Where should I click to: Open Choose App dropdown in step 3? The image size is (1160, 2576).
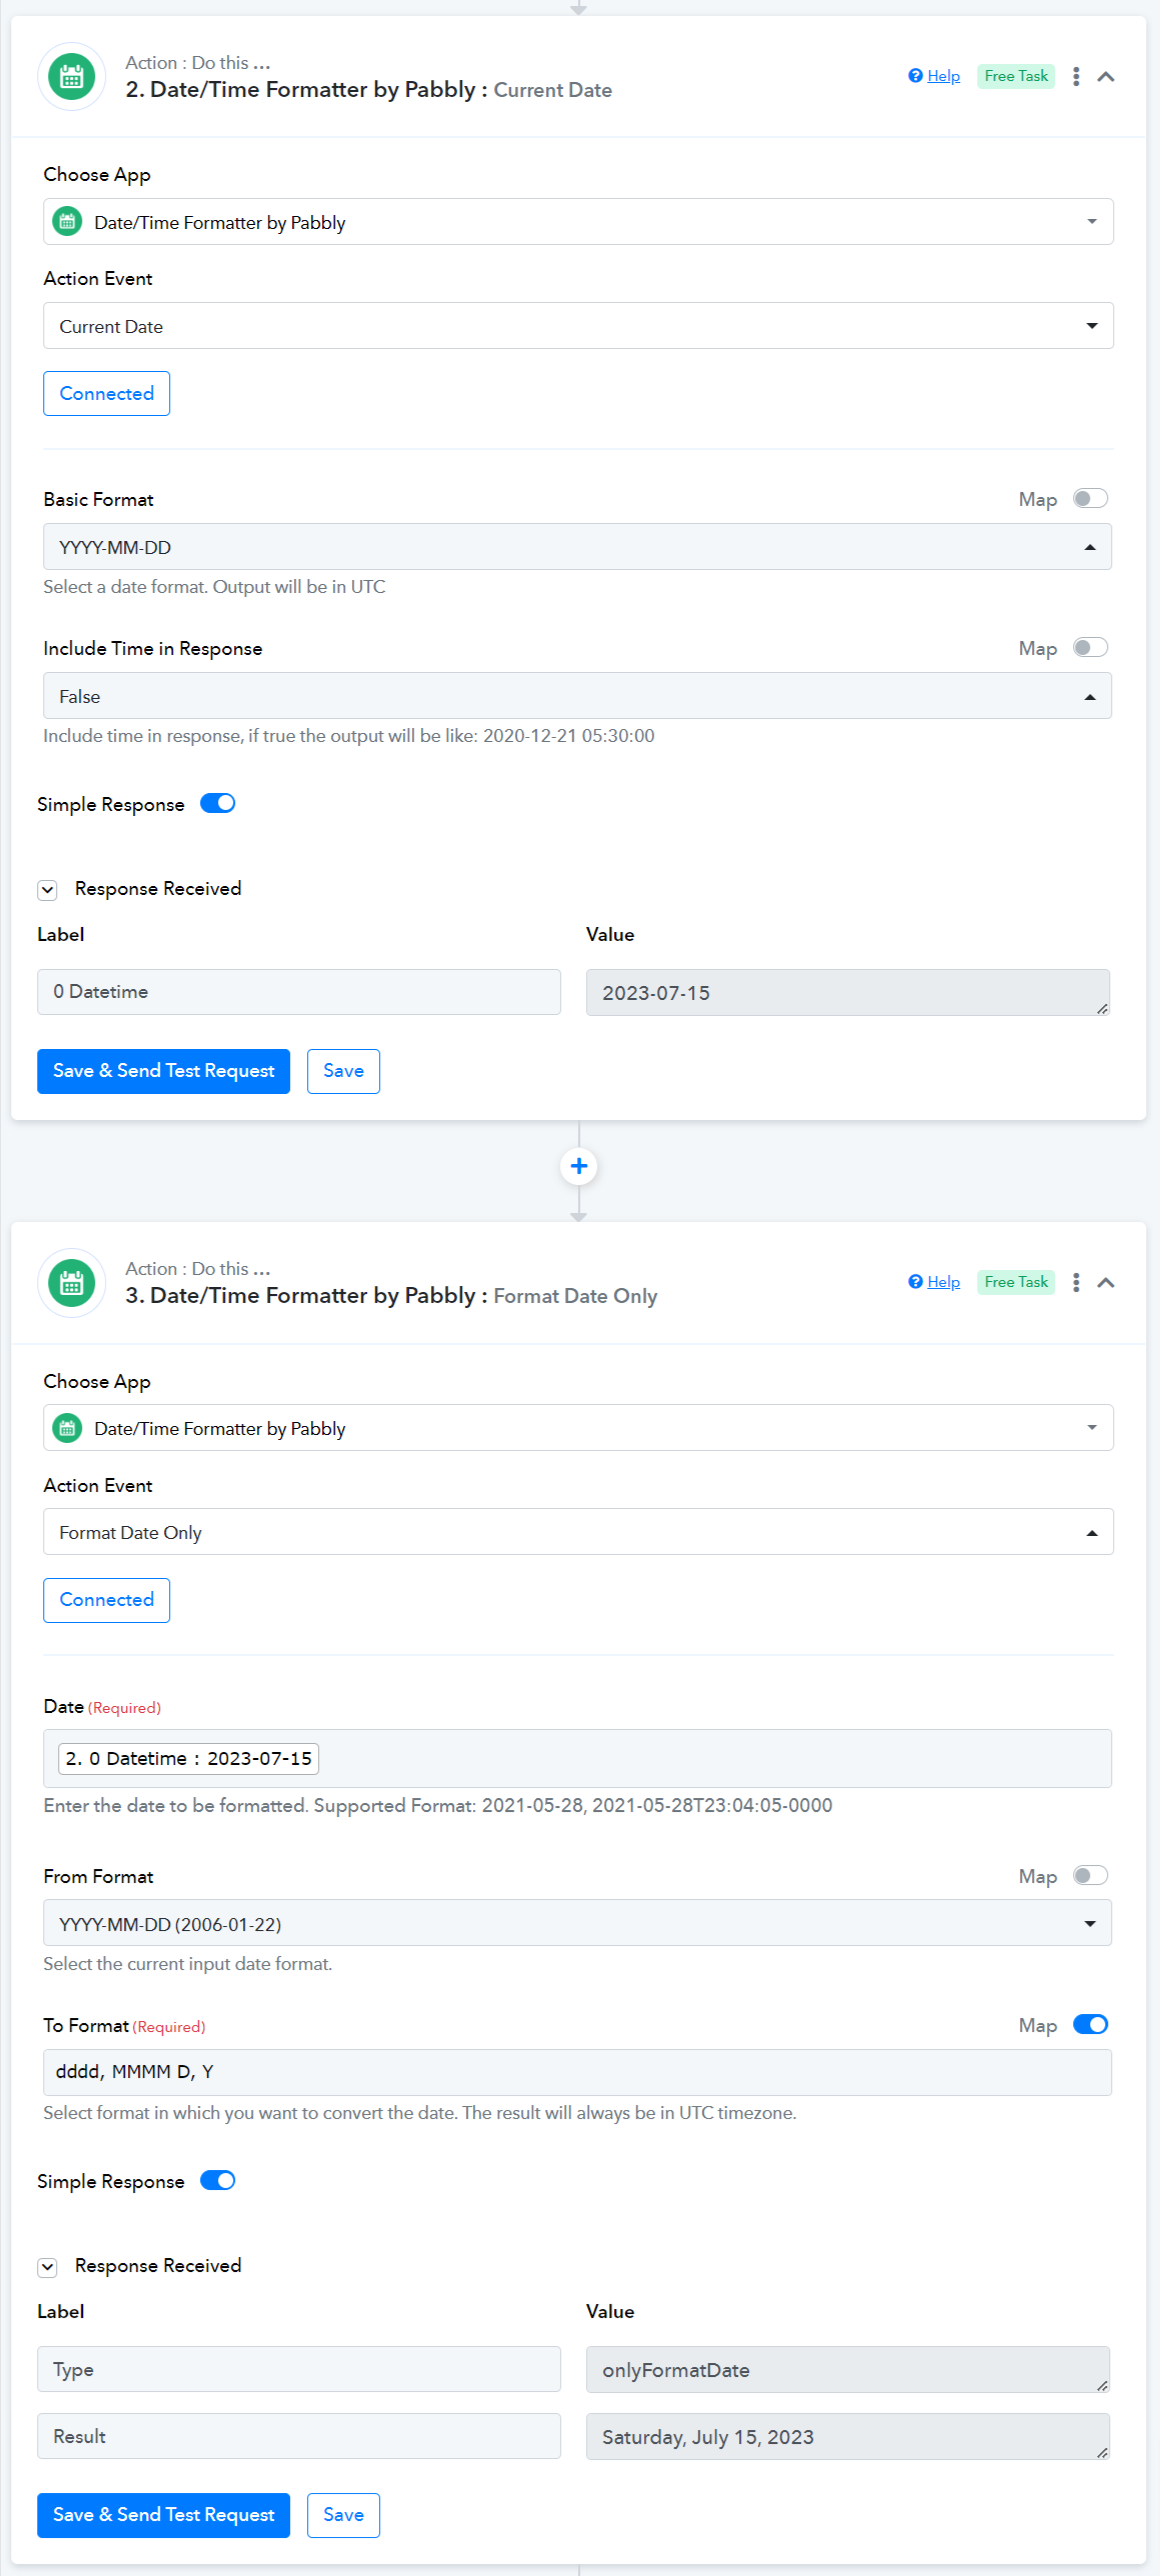578,1428
